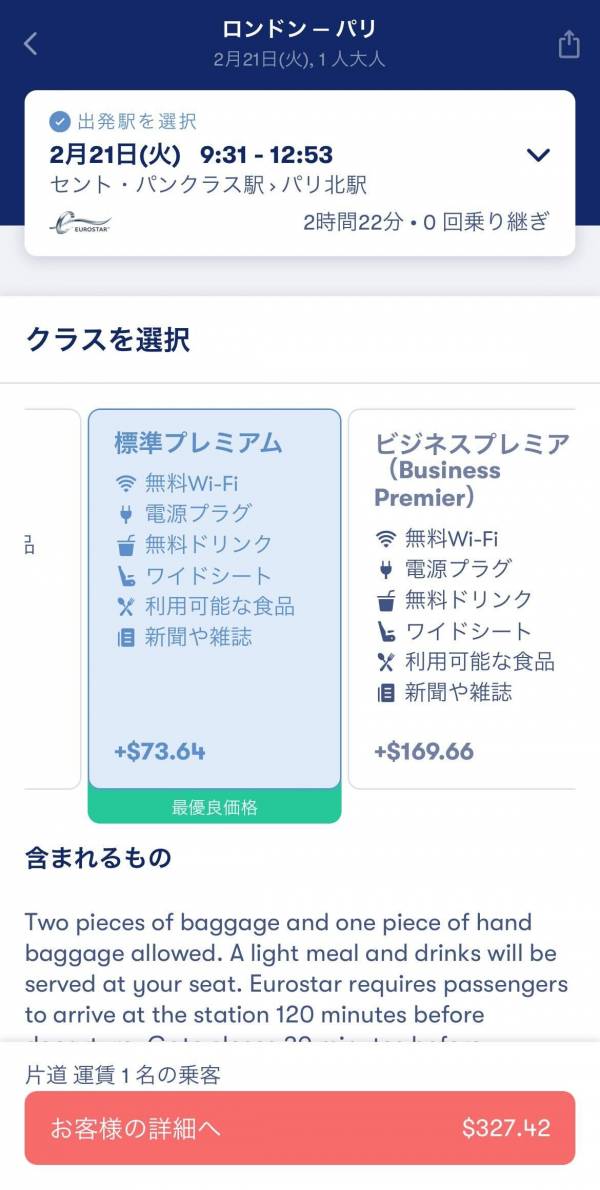Tap the food utensils icon in Business Premier card
The width and height of the screenshot is (600, 1190).
[386, 662]
